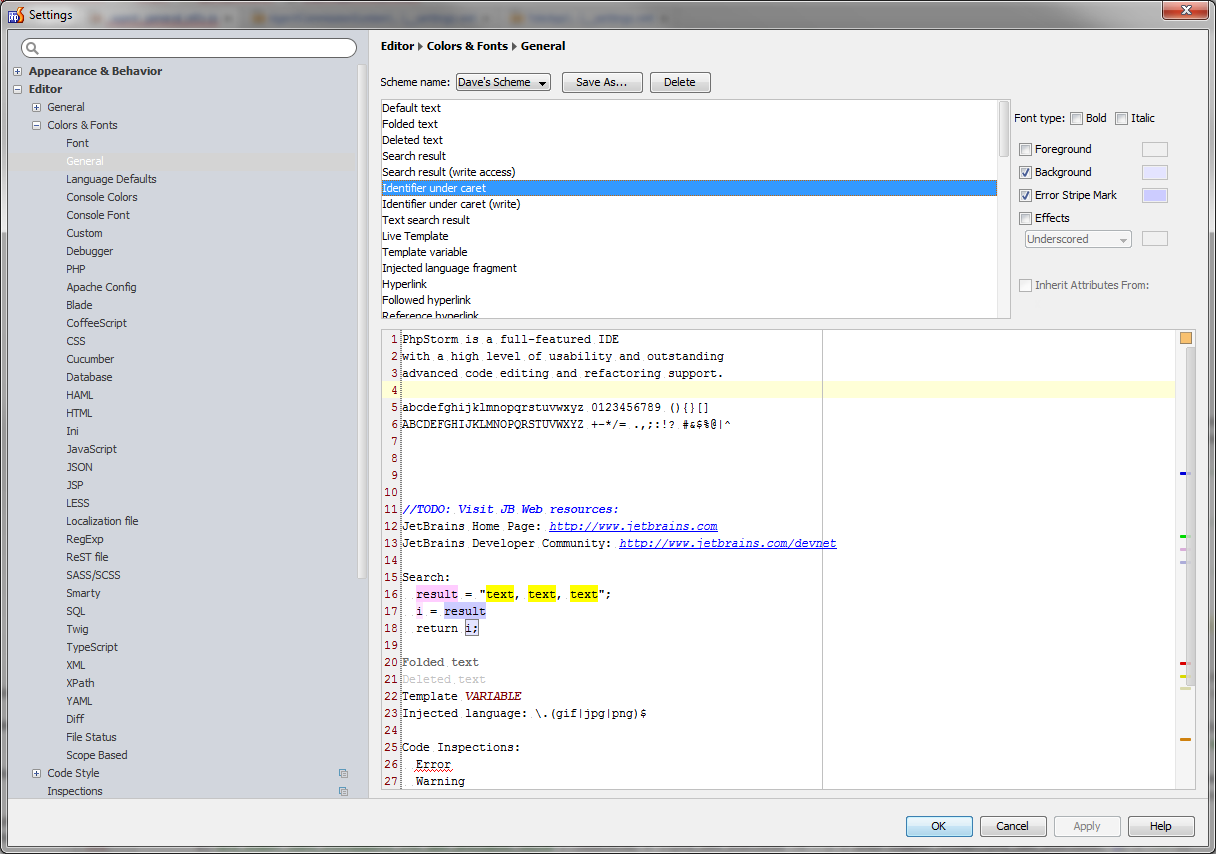Select 'Identifier under caret (write)' entry
The image size is (1216, 854).
(x=689, y=204)
